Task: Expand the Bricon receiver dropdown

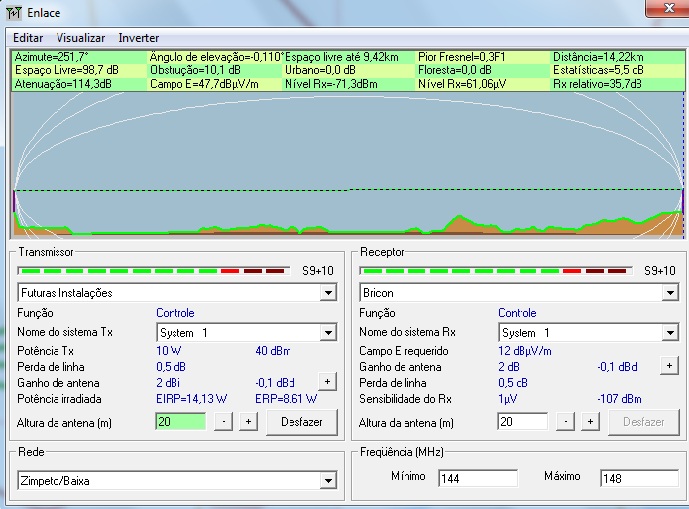Action: pos(670,293)
